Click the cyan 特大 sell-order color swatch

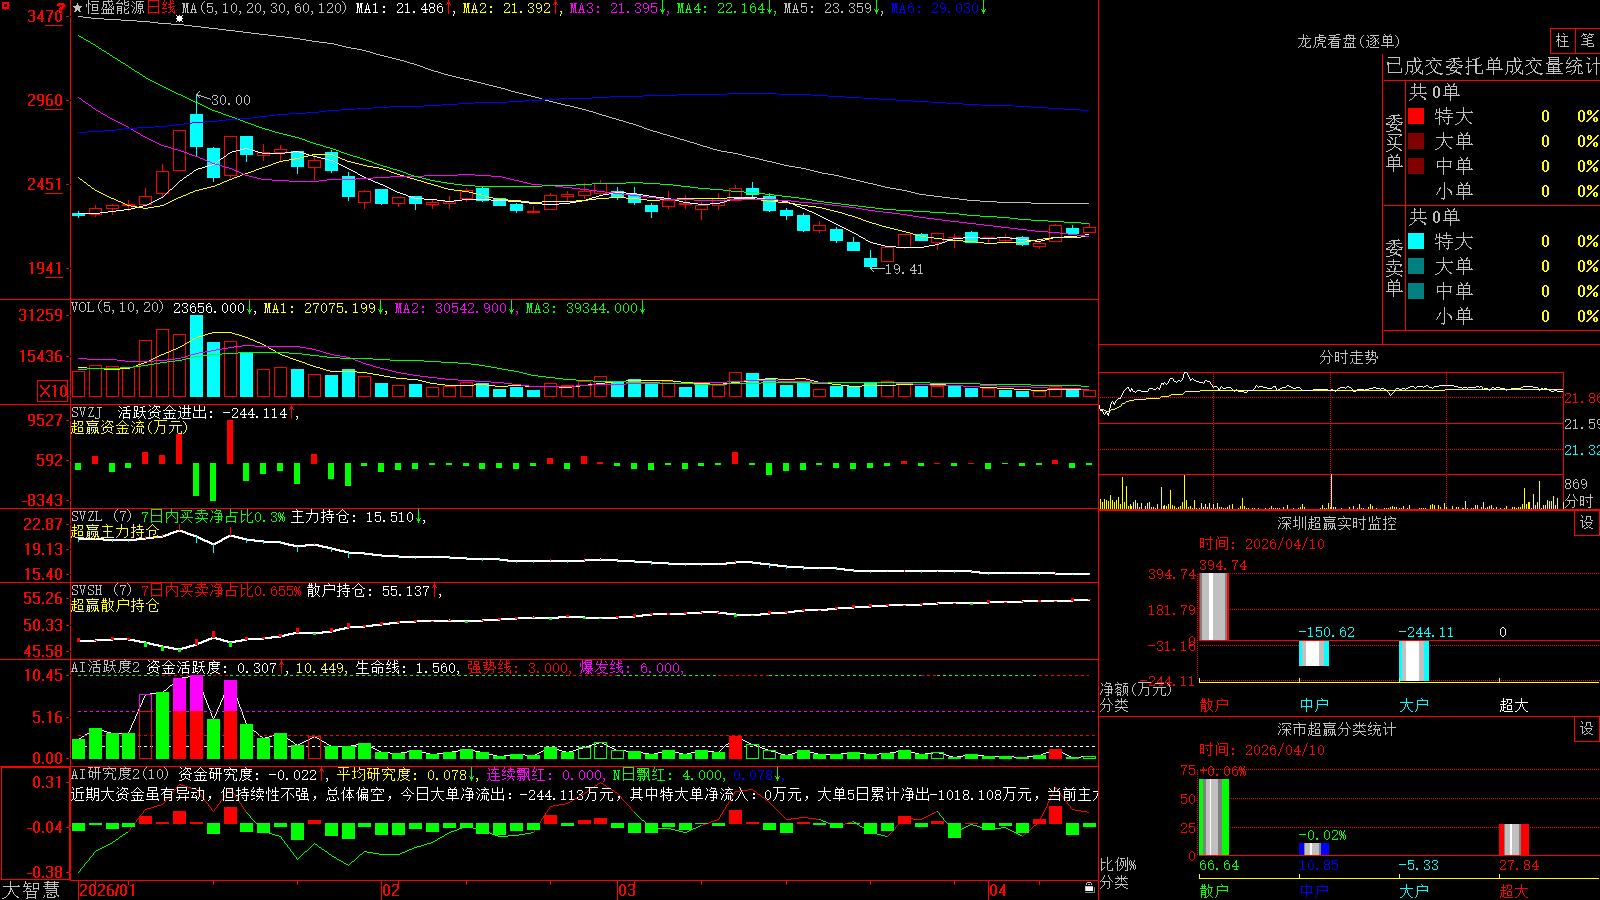tap(1416, 241)
